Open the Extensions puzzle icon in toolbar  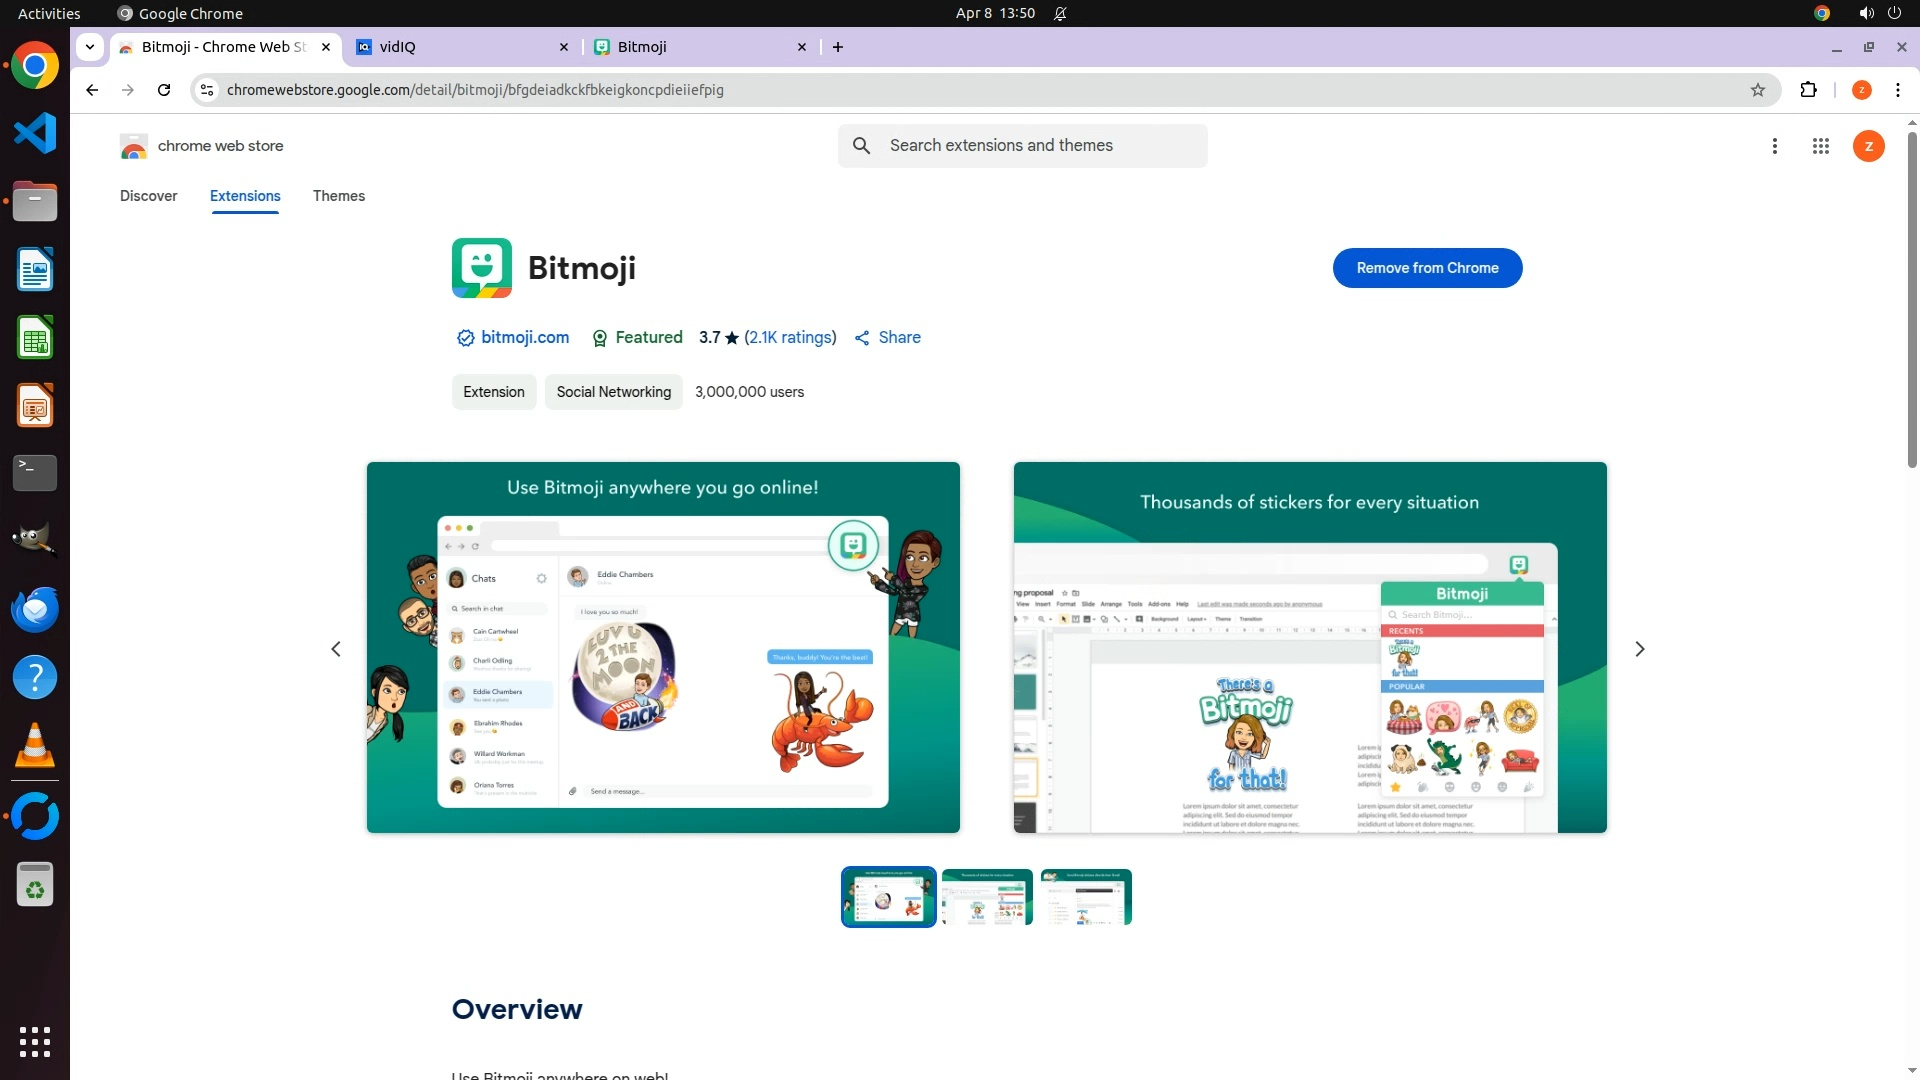(x=1808, y=90)
